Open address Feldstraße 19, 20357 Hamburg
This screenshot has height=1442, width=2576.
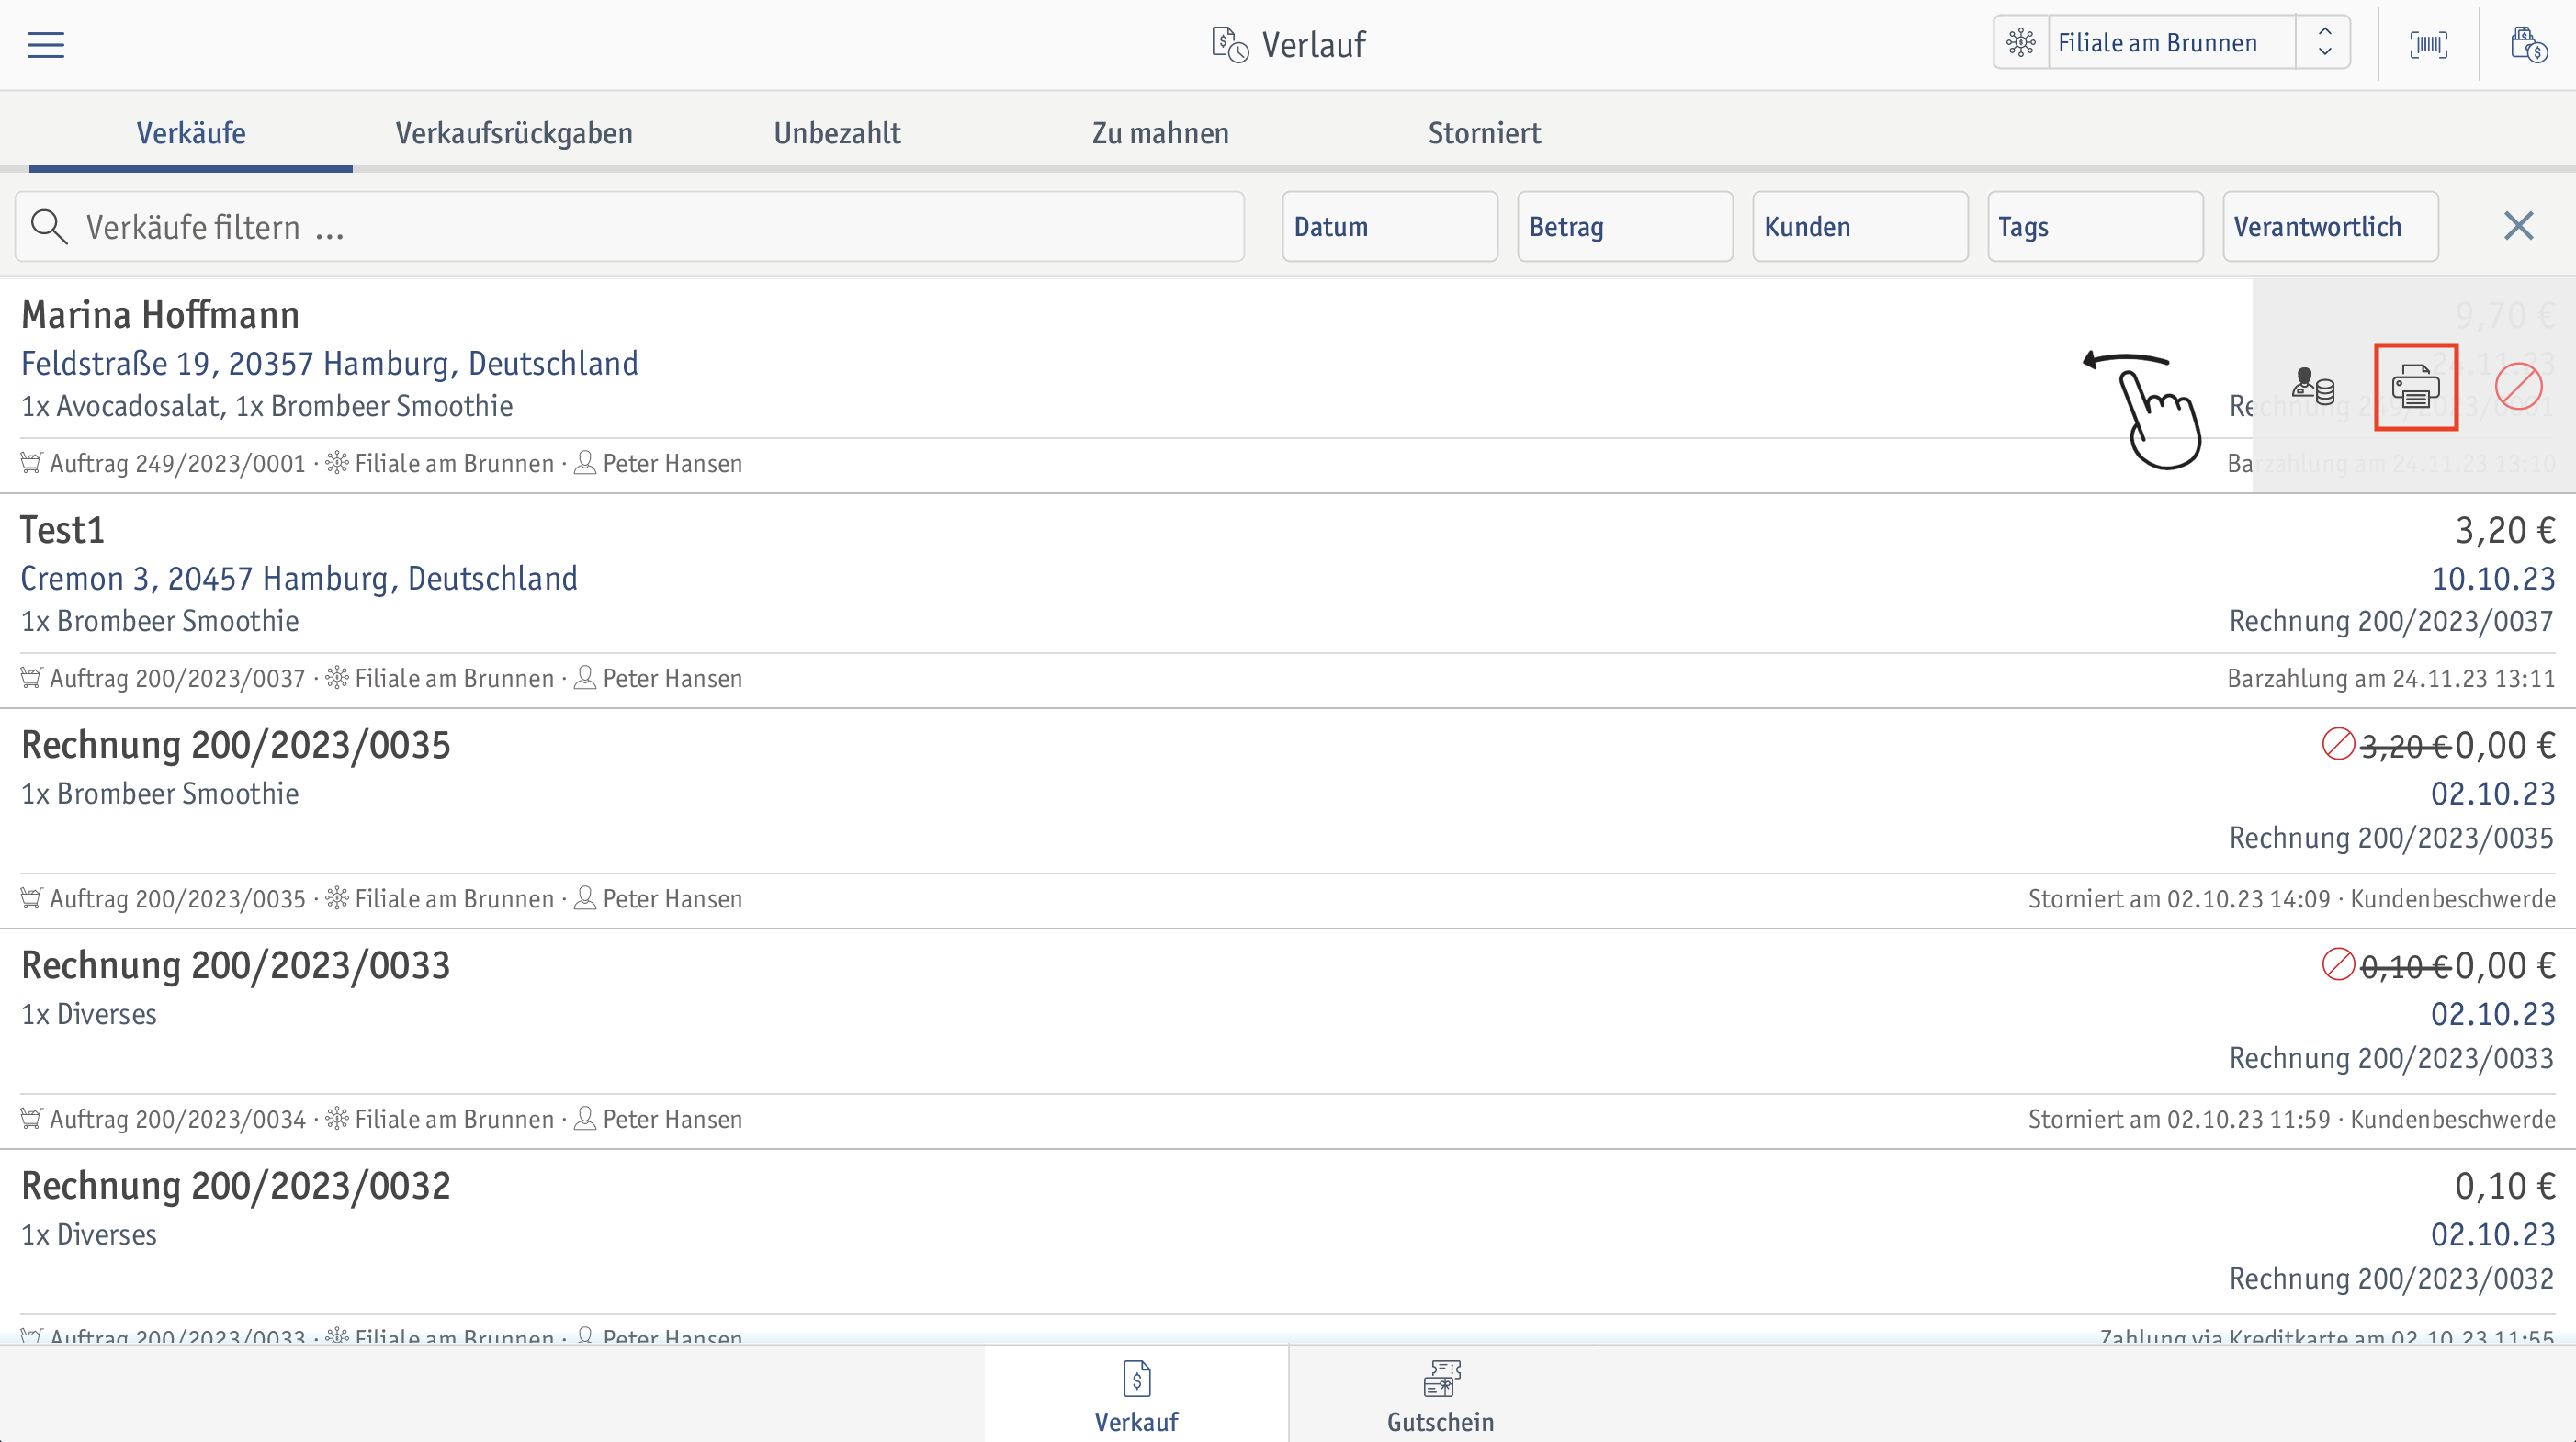click(330, 363)
